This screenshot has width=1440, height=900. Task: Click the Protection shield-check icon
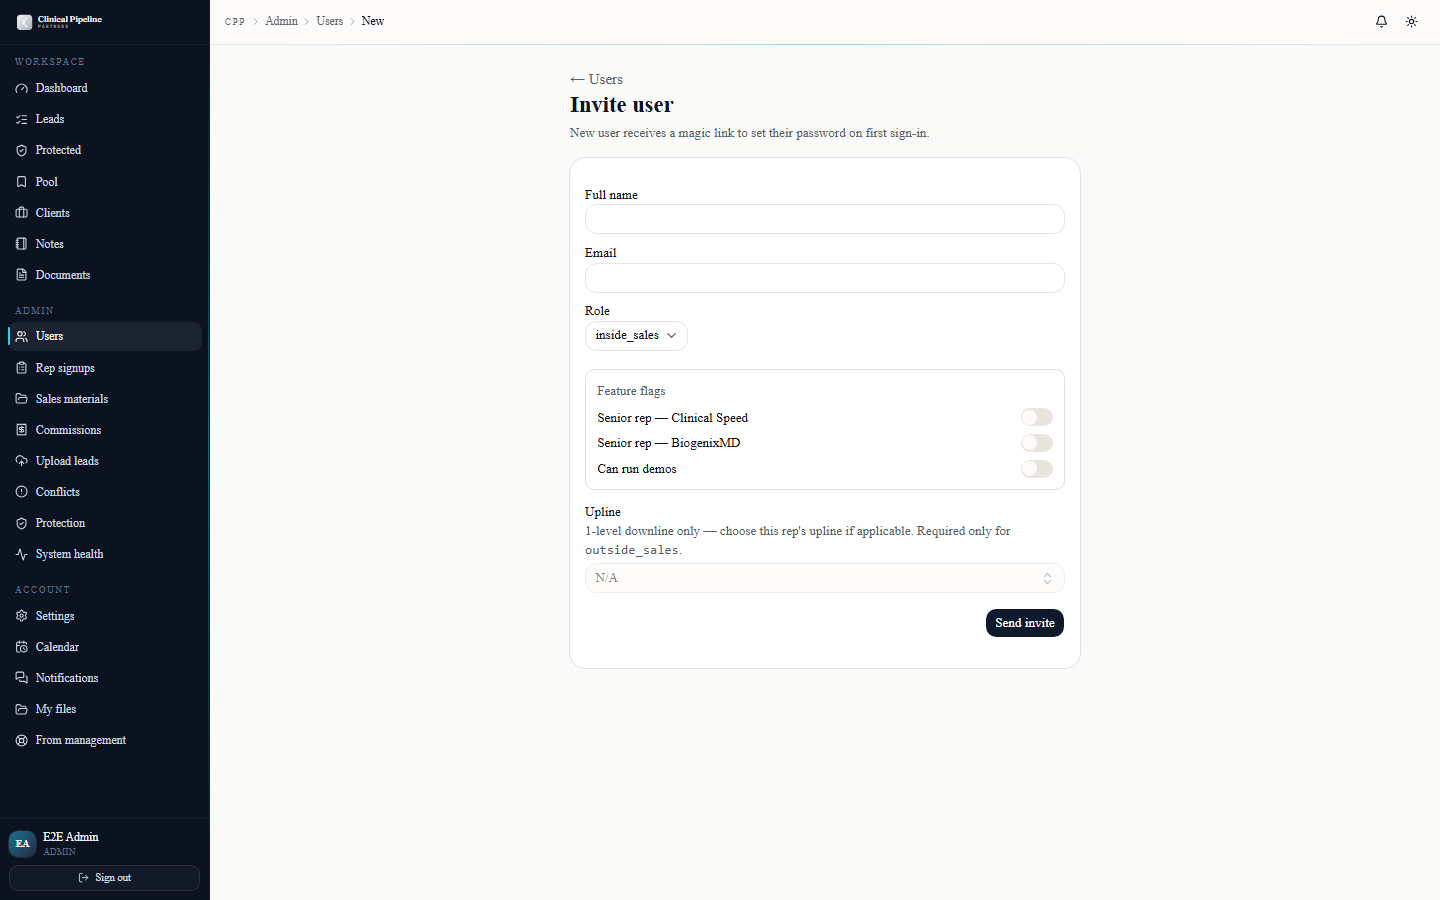21,523
